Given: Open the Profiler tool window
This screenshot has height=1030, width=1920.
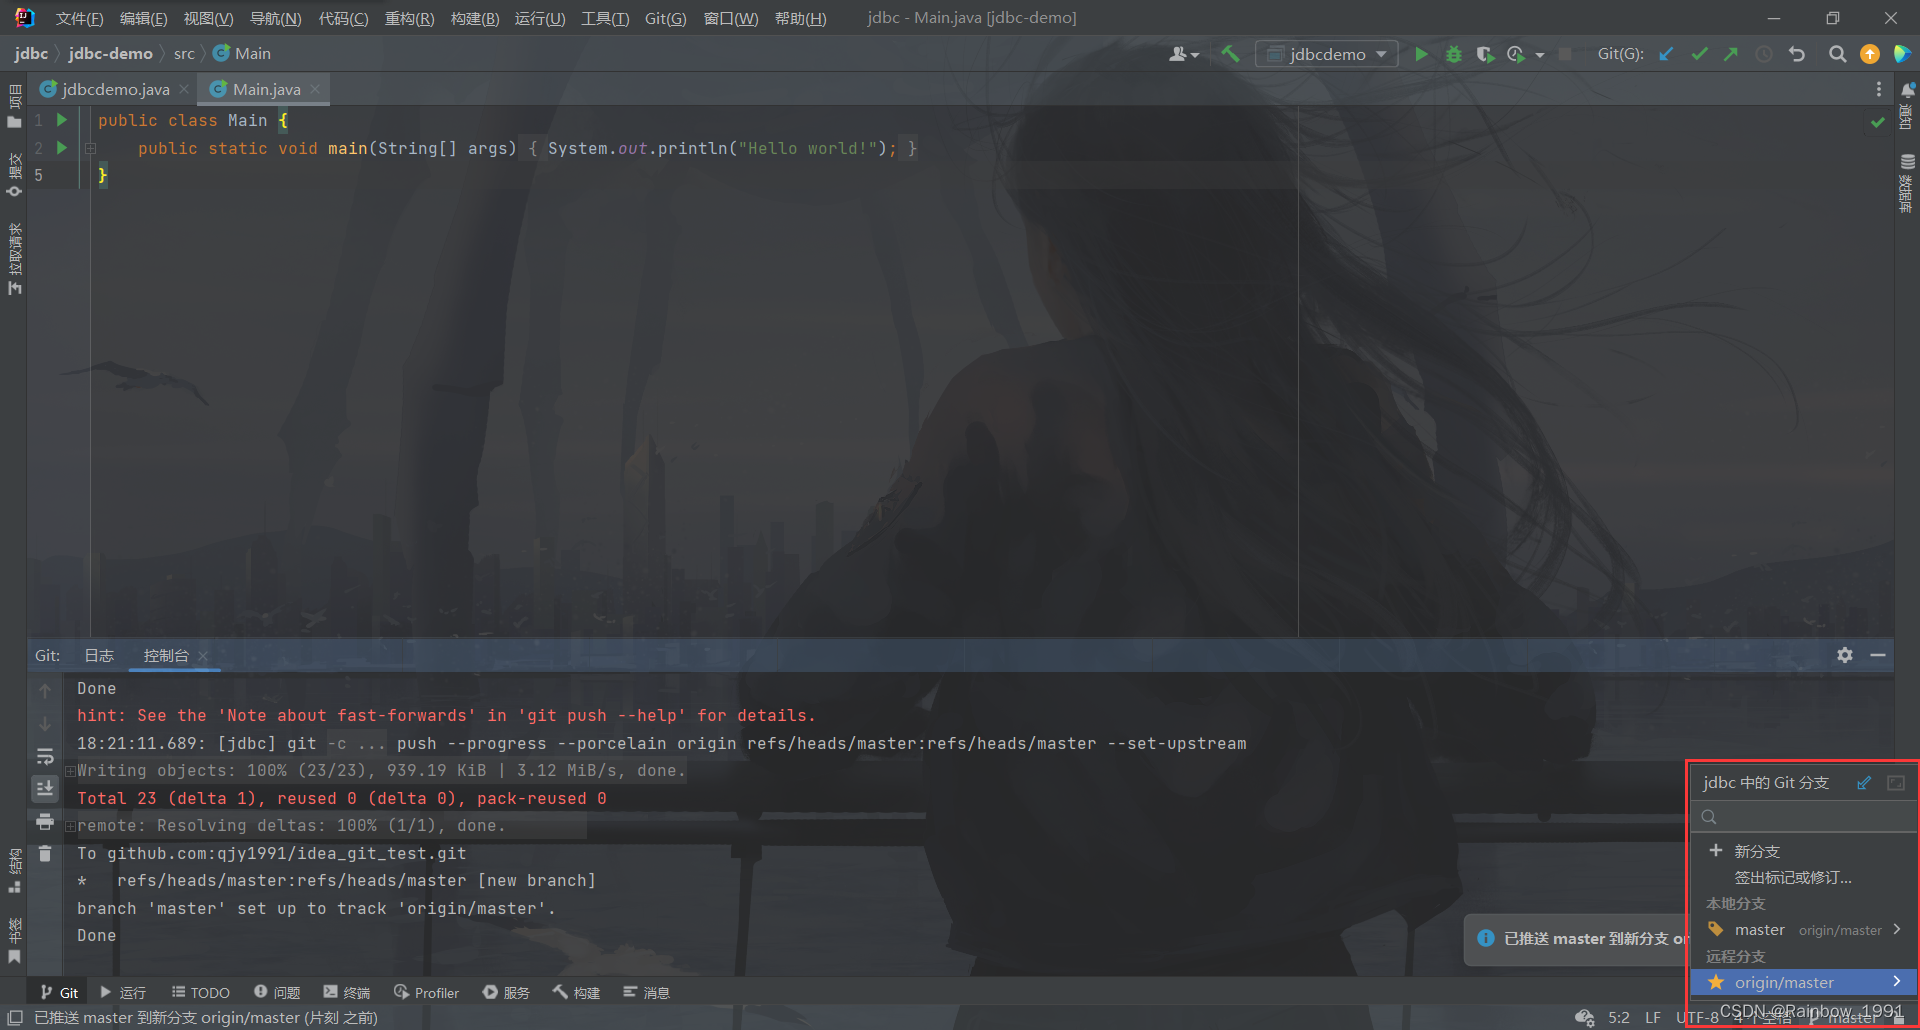Looking at the screenshot, I should pos(427,992).
